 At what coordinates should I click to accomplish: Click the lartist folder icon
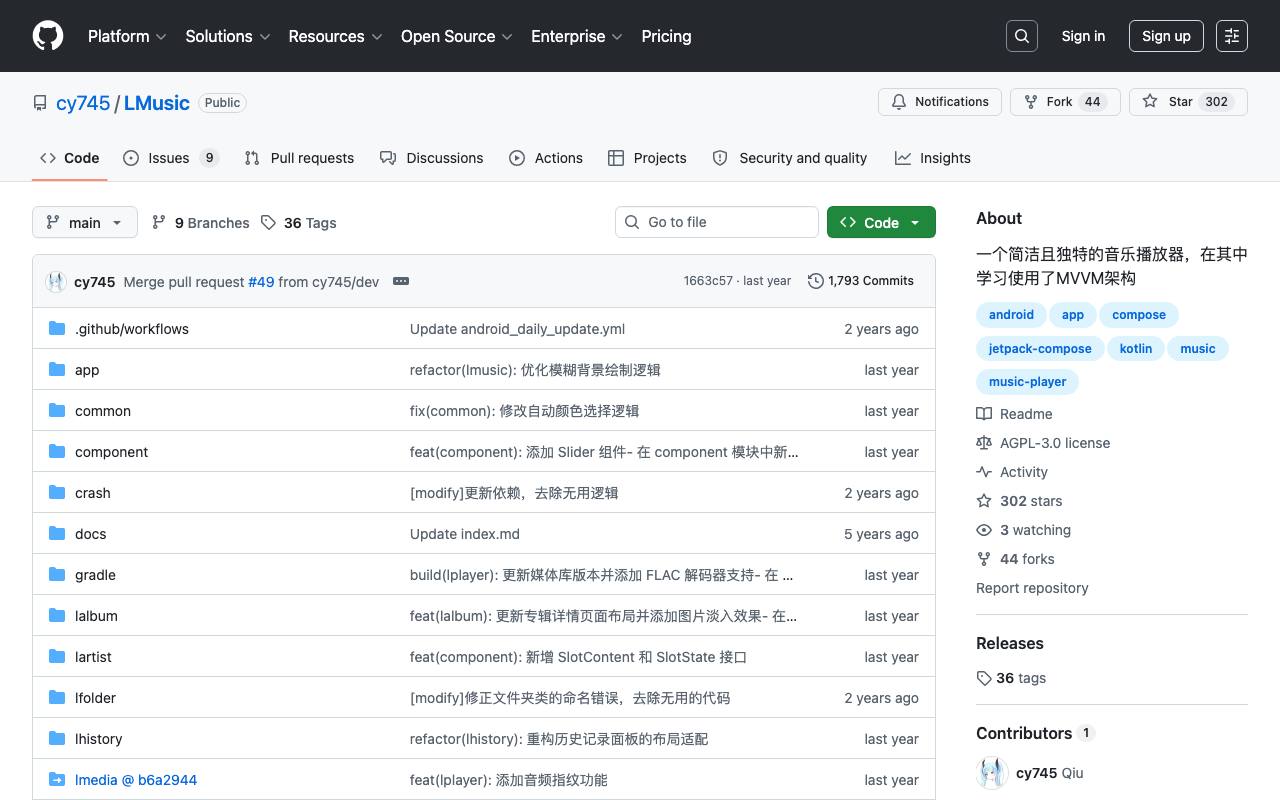[57, 656]
